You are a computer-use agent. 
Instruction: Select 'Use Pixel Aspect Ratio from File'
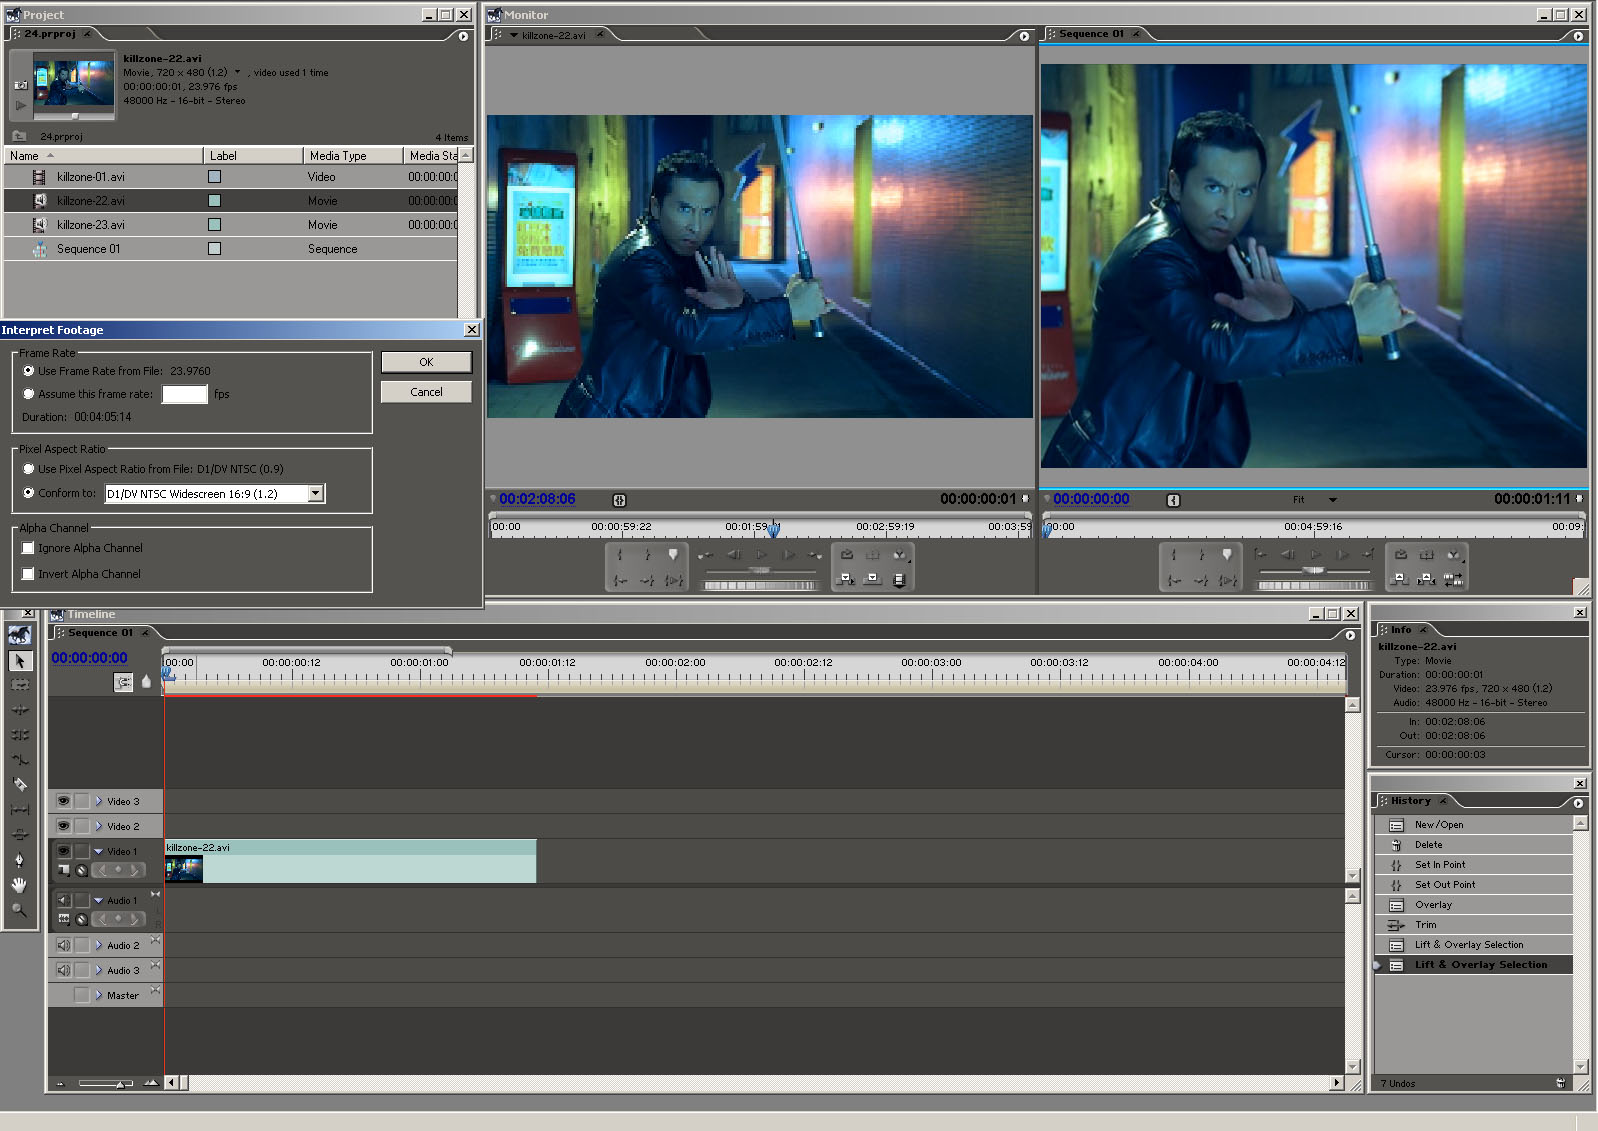[28, 469]
